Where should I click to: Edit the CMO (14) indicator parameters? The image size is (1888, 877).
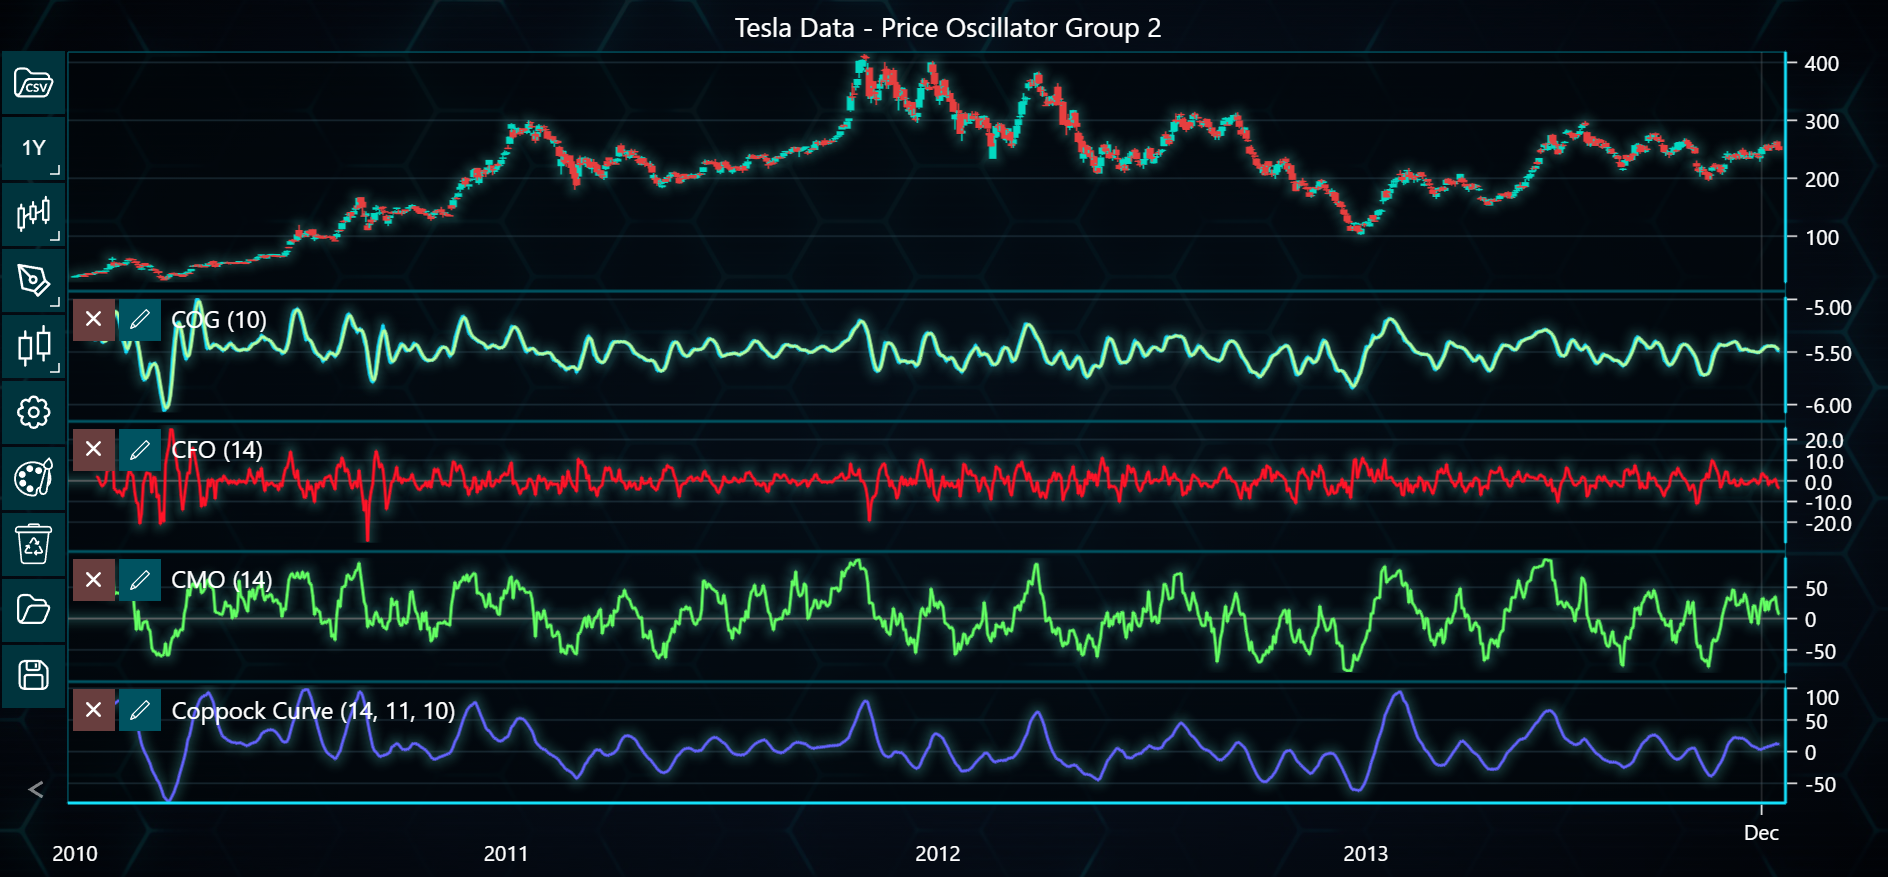point(140,580)
